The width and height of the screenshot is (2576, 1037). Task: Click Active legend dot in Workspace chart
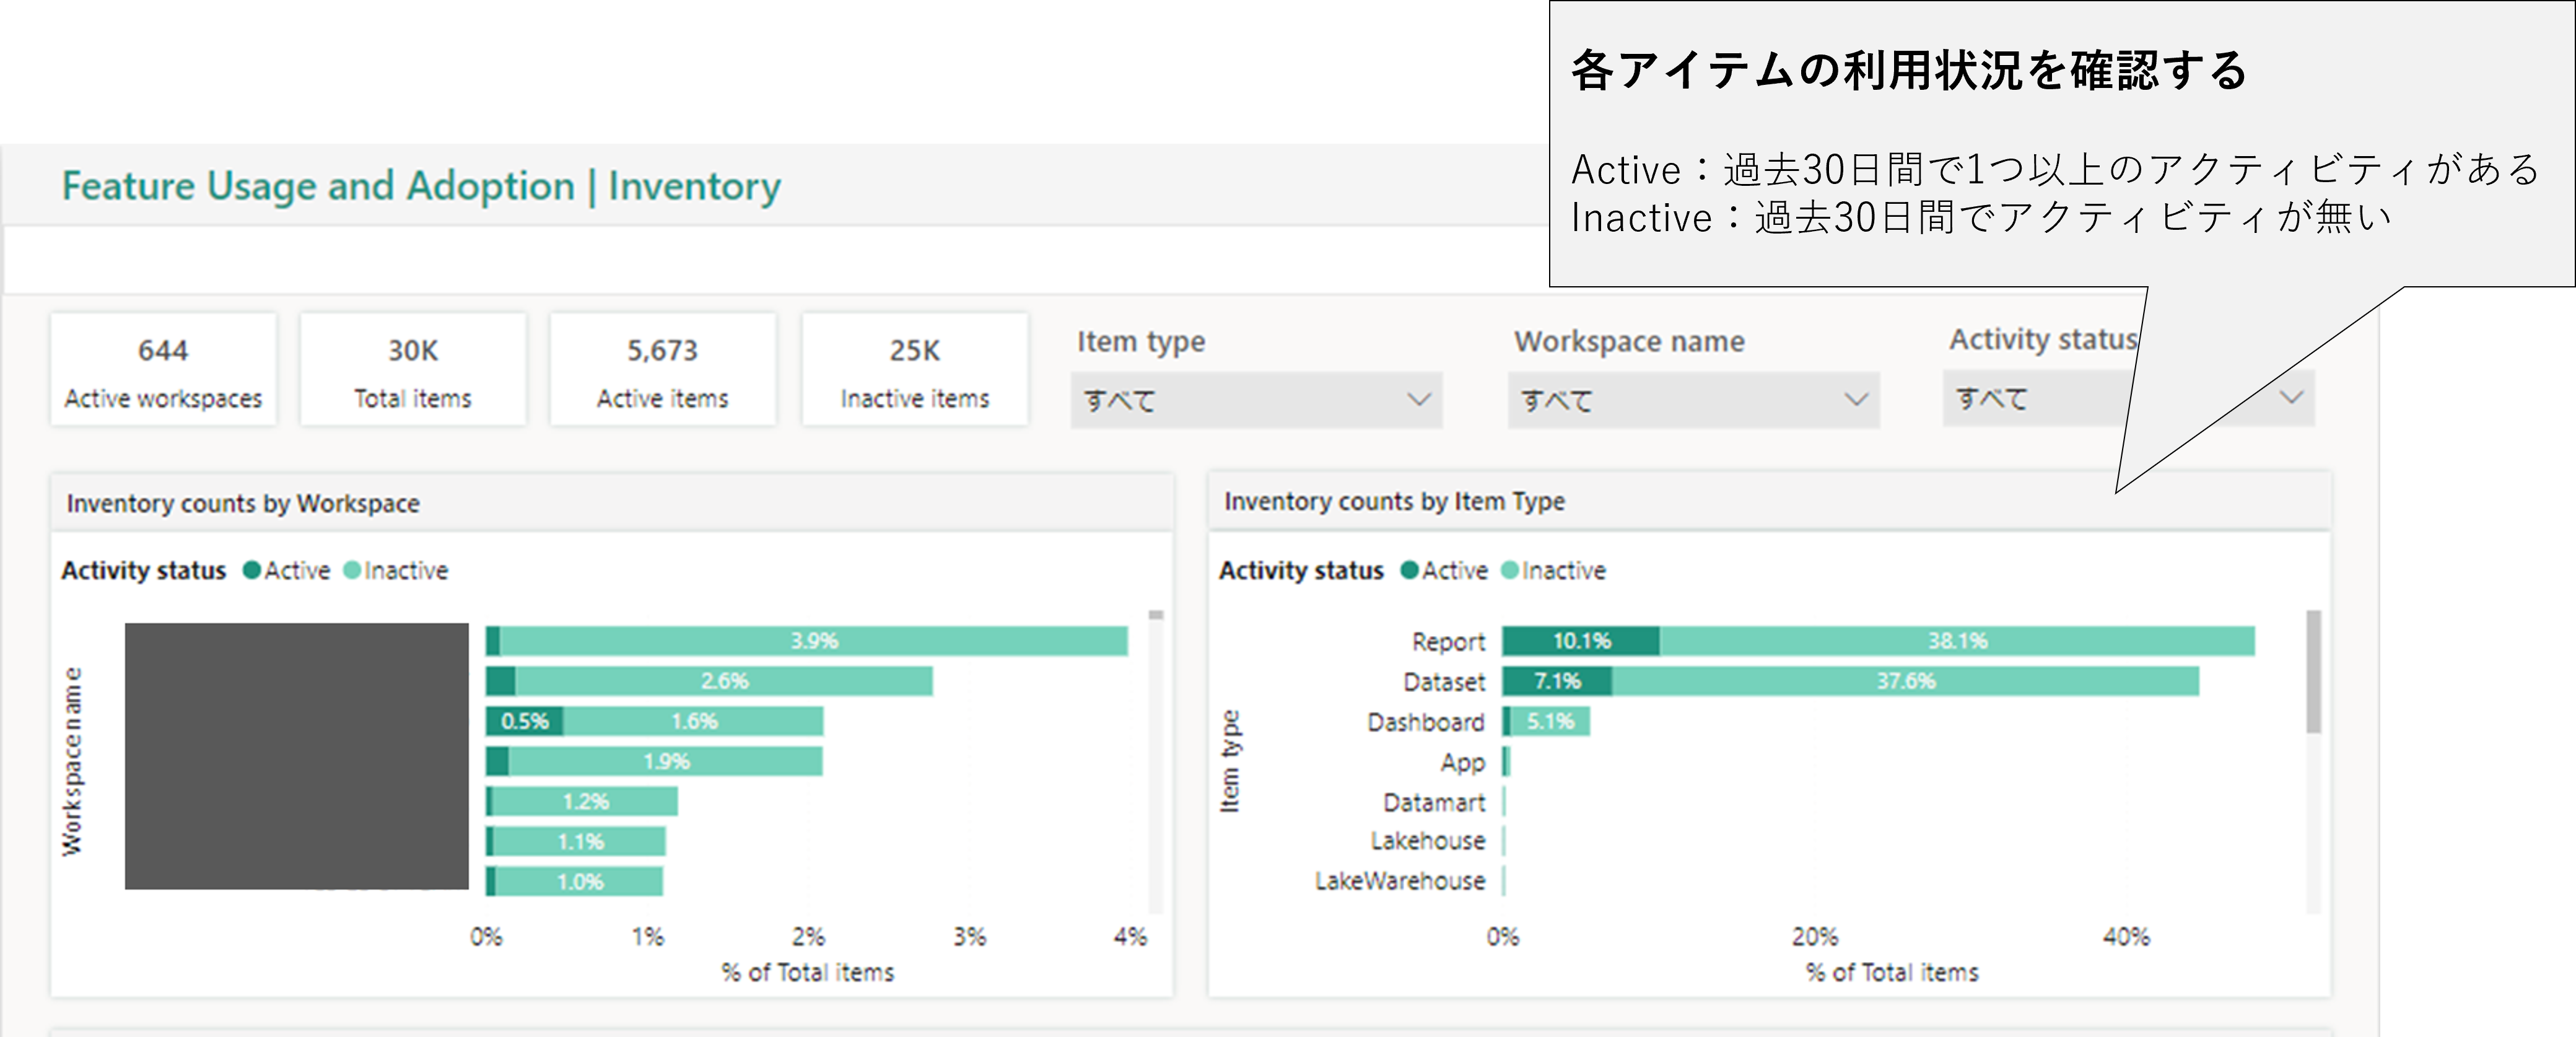pos(252,570)
